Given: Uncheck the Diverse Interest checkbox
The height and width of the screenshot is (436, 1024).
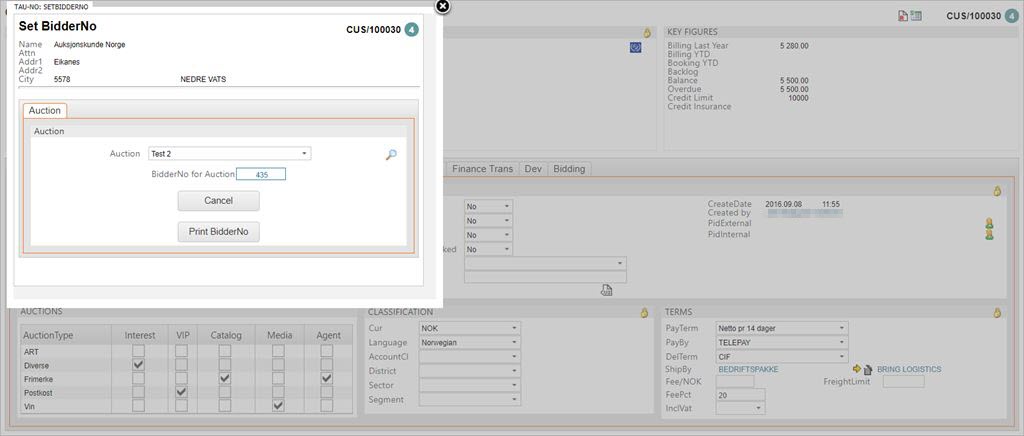Looking at the screenshot, I should (138, 365).
